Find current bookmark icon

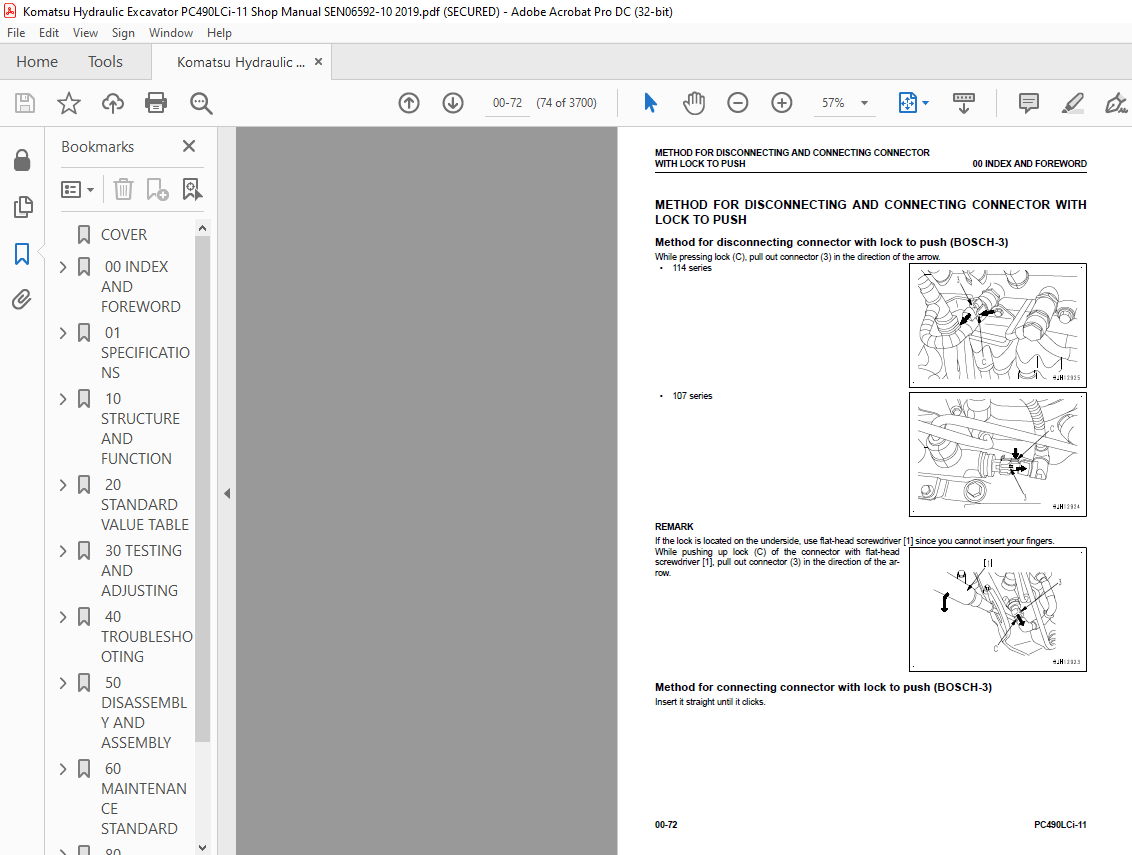point(192,189)
